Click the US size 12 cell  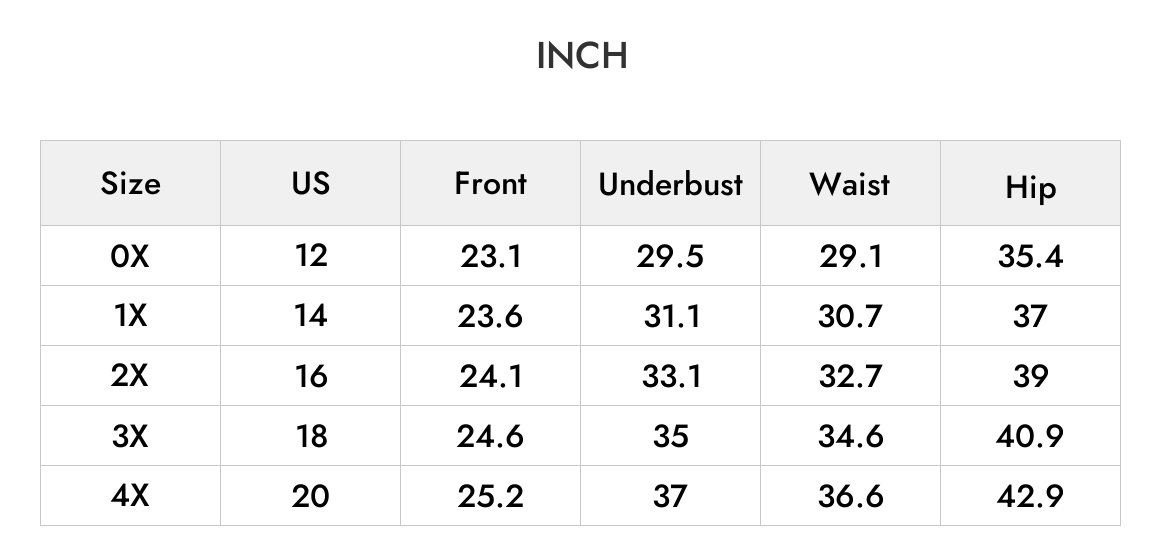click(311, 256)
